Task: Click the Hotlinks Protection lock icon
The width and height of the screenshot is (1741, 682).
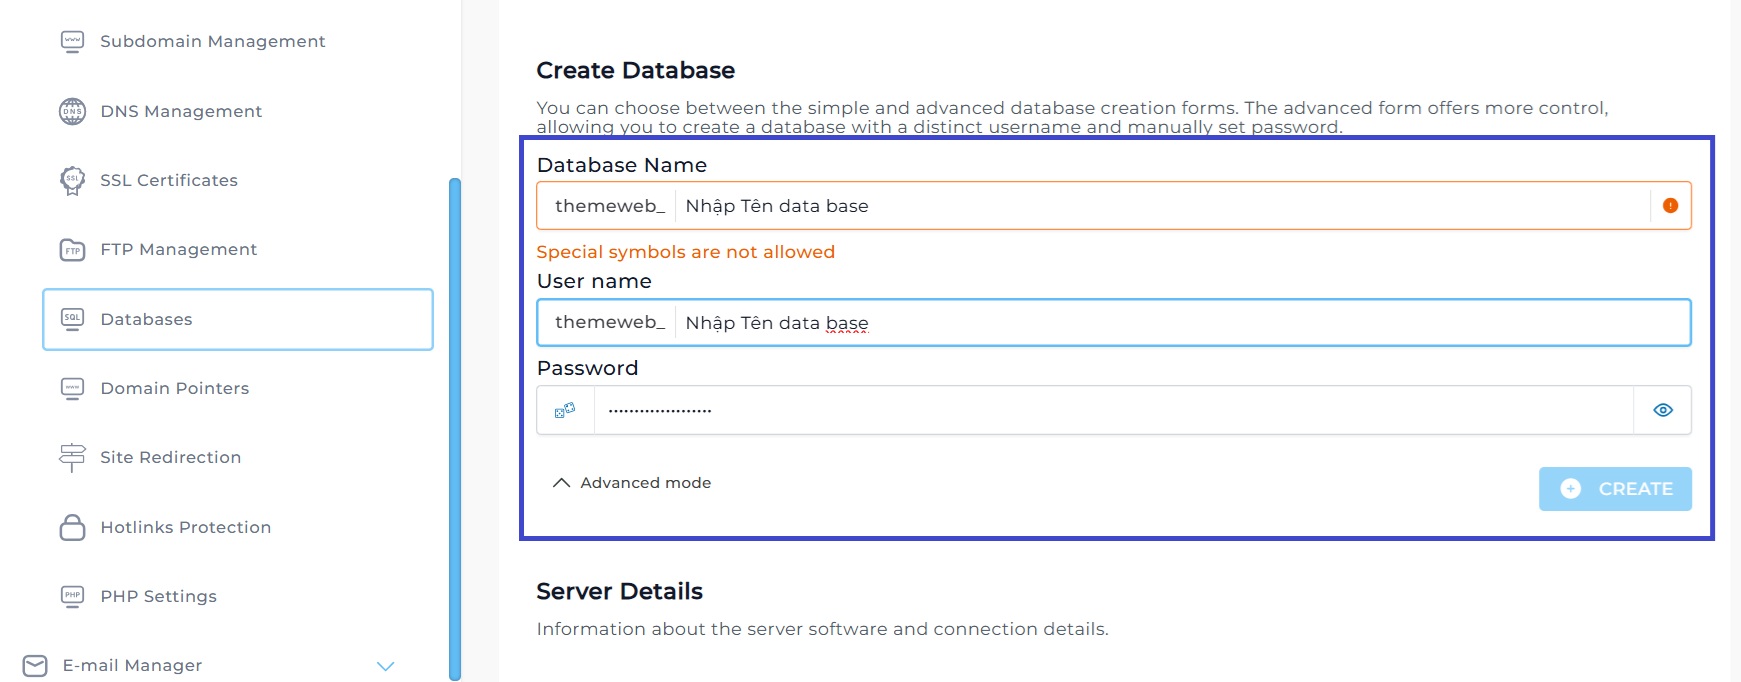Action: click(x=72, y=527)
